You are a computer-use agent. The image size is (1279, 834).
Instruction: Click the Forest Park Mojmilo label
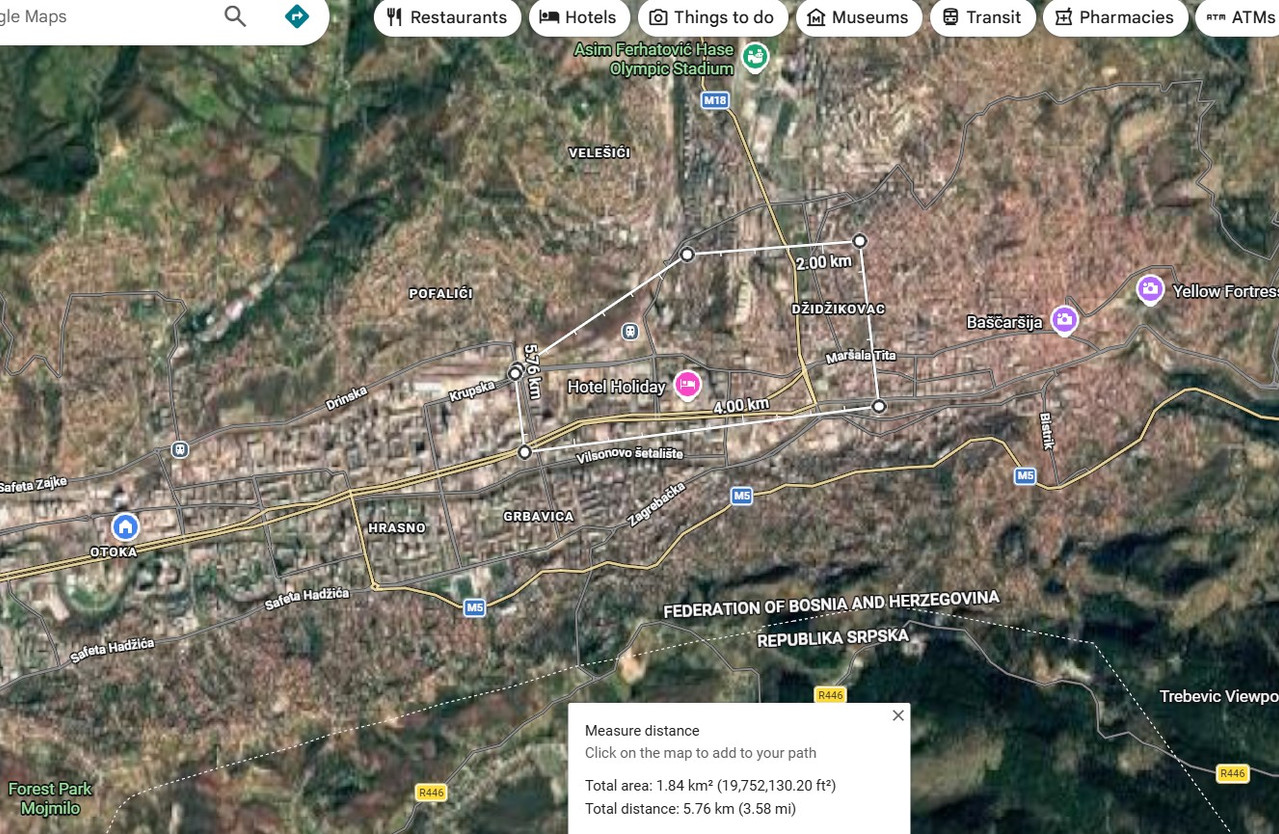50,798
